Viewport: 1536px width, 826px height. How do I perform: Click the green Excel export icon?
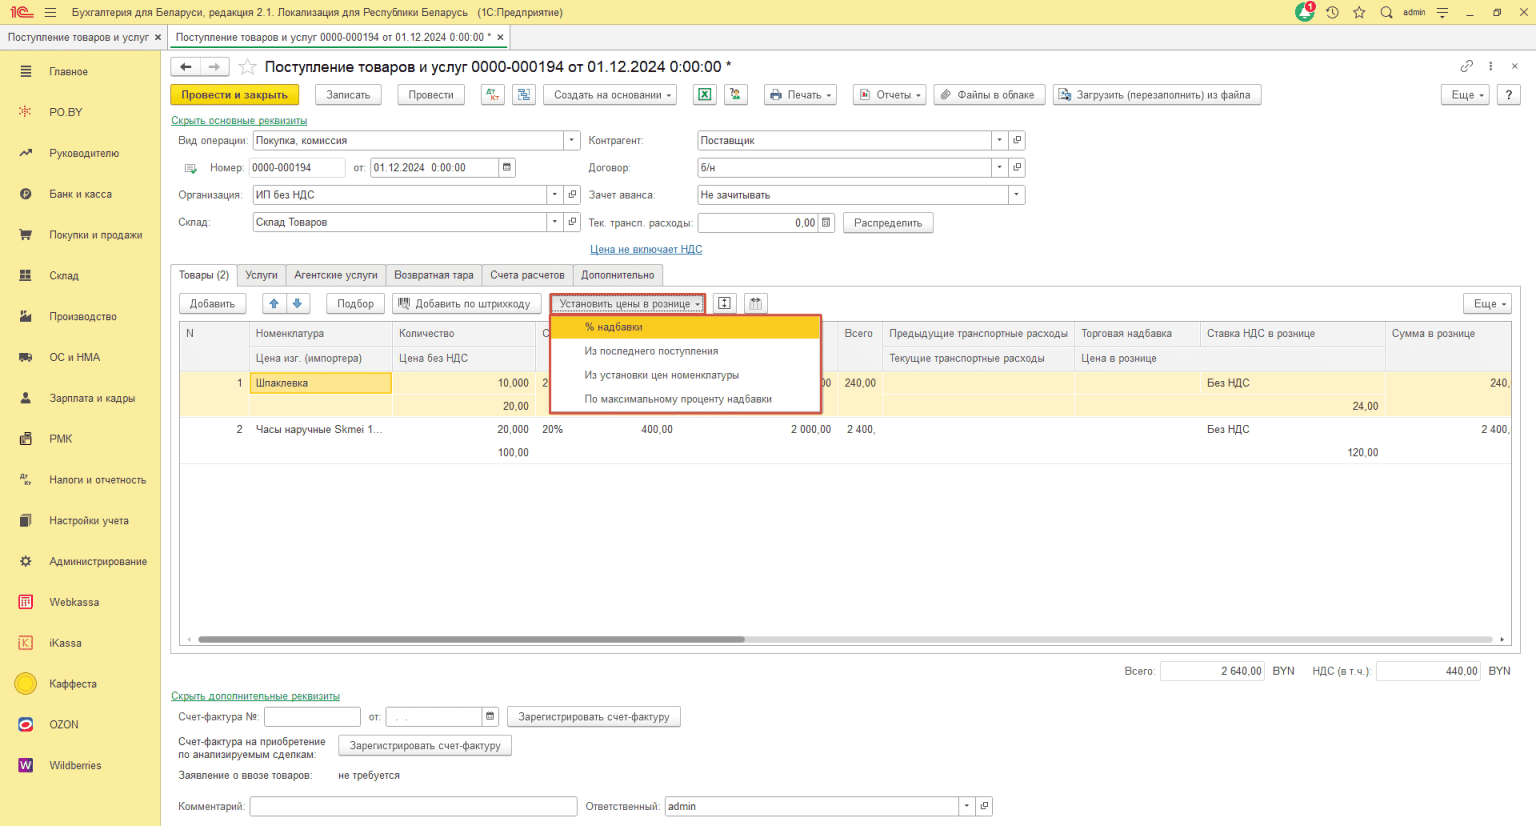[x=705, y=95]
